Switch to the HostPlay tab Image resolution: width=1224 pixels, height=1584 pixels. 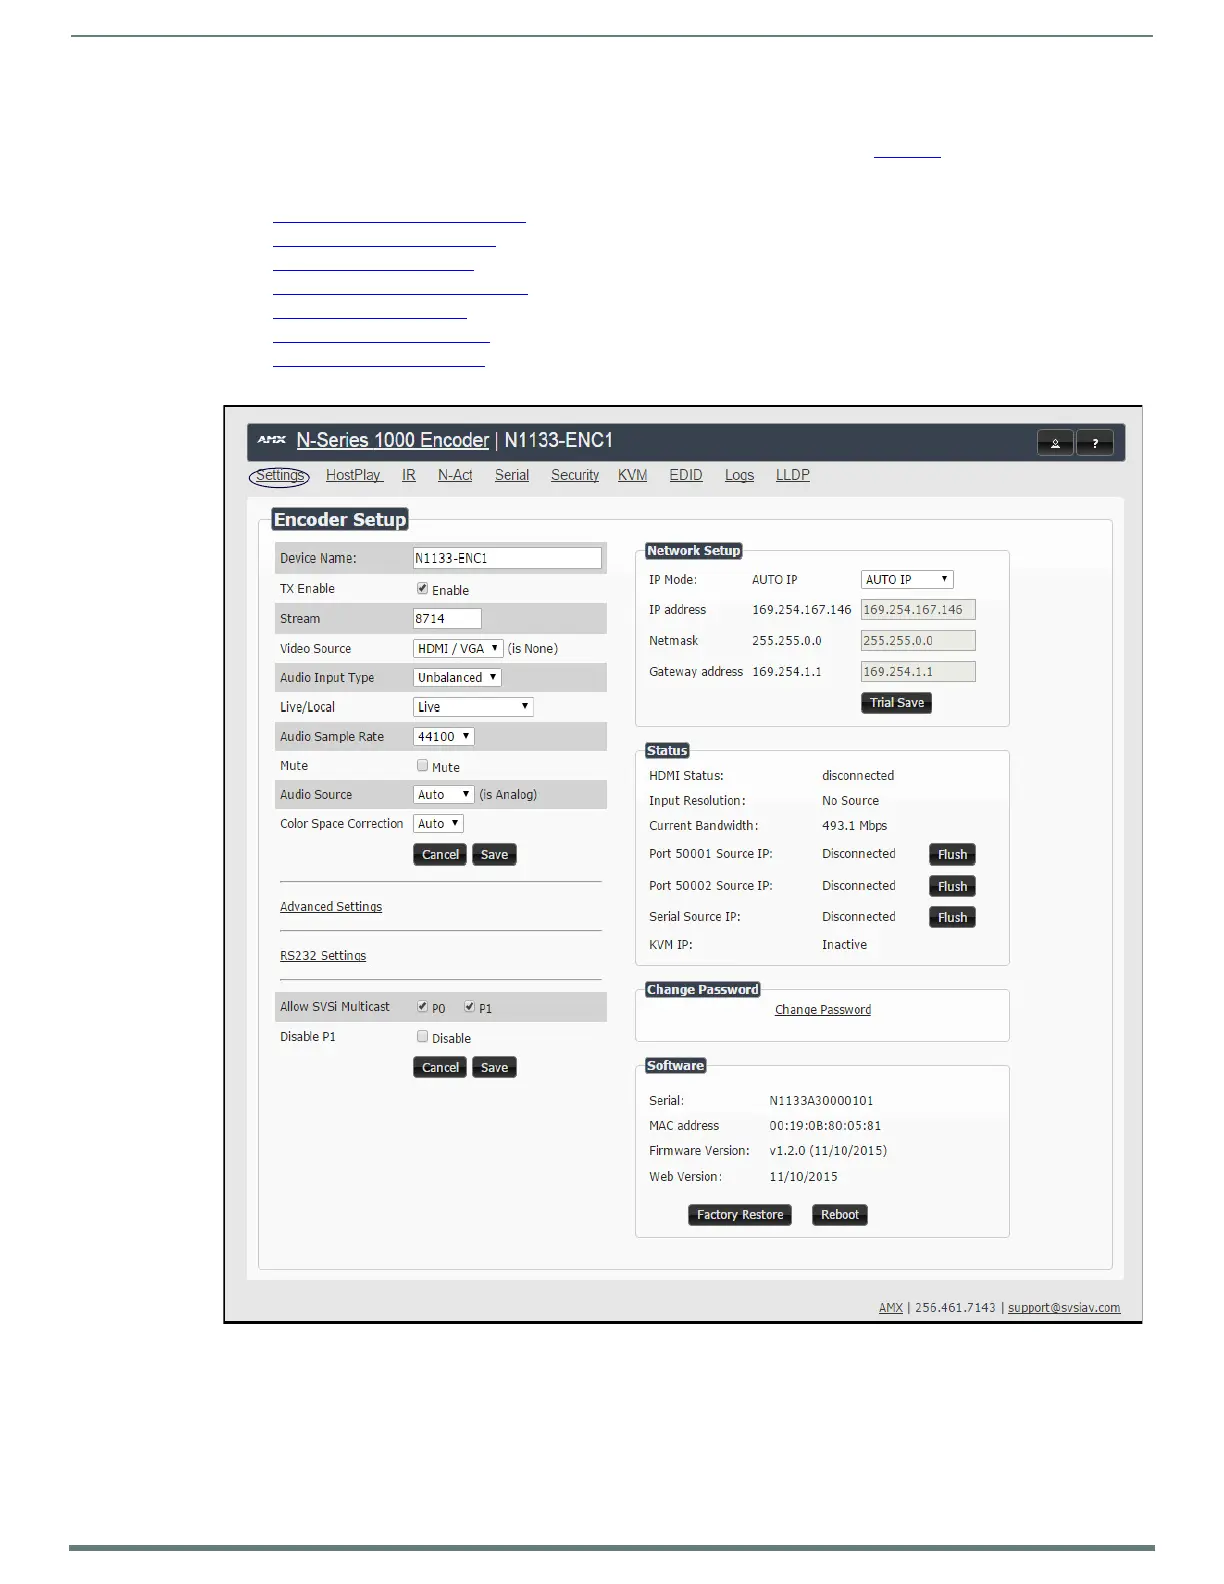click(x=354, y=475)
